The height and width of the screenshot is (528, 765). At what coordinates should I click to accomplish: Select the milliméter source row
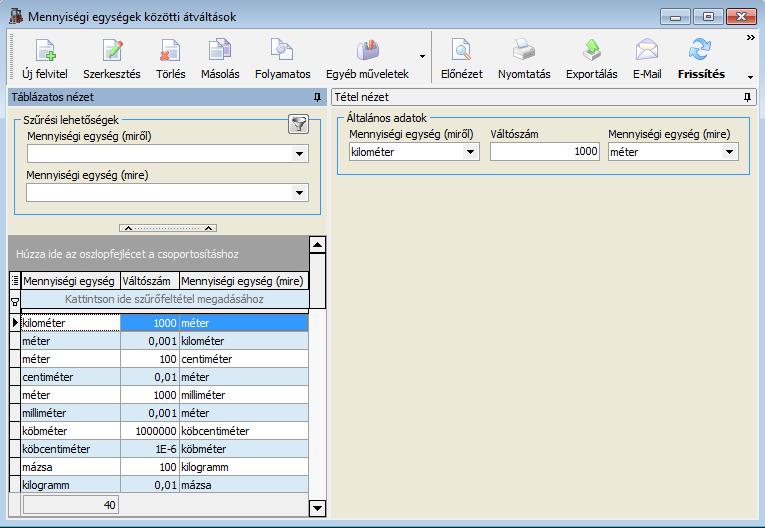tap(71, 413)
